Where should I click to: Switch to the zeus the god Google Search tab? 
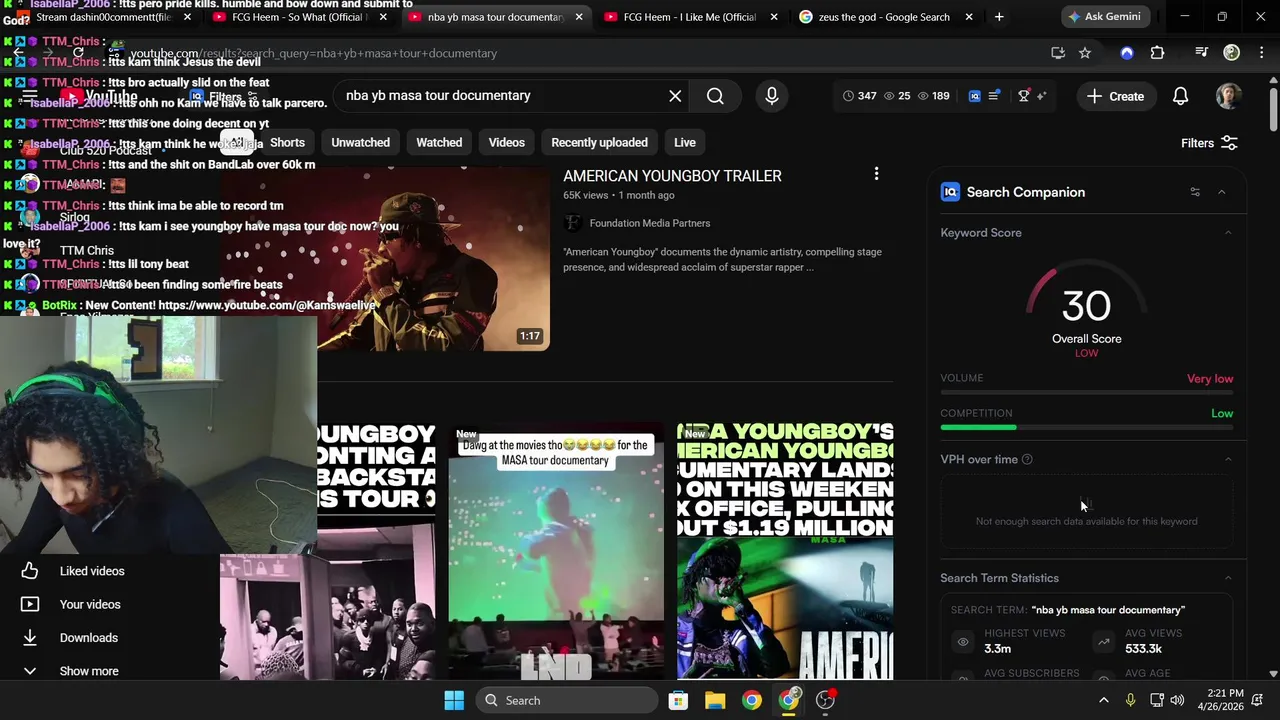(884, 17)
